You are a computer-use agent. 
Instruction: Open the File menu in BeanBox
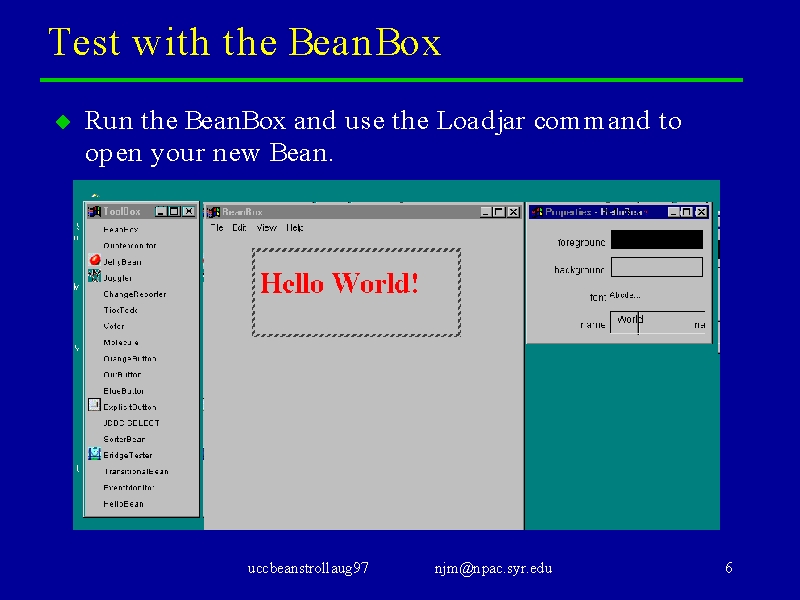[217, 228]
